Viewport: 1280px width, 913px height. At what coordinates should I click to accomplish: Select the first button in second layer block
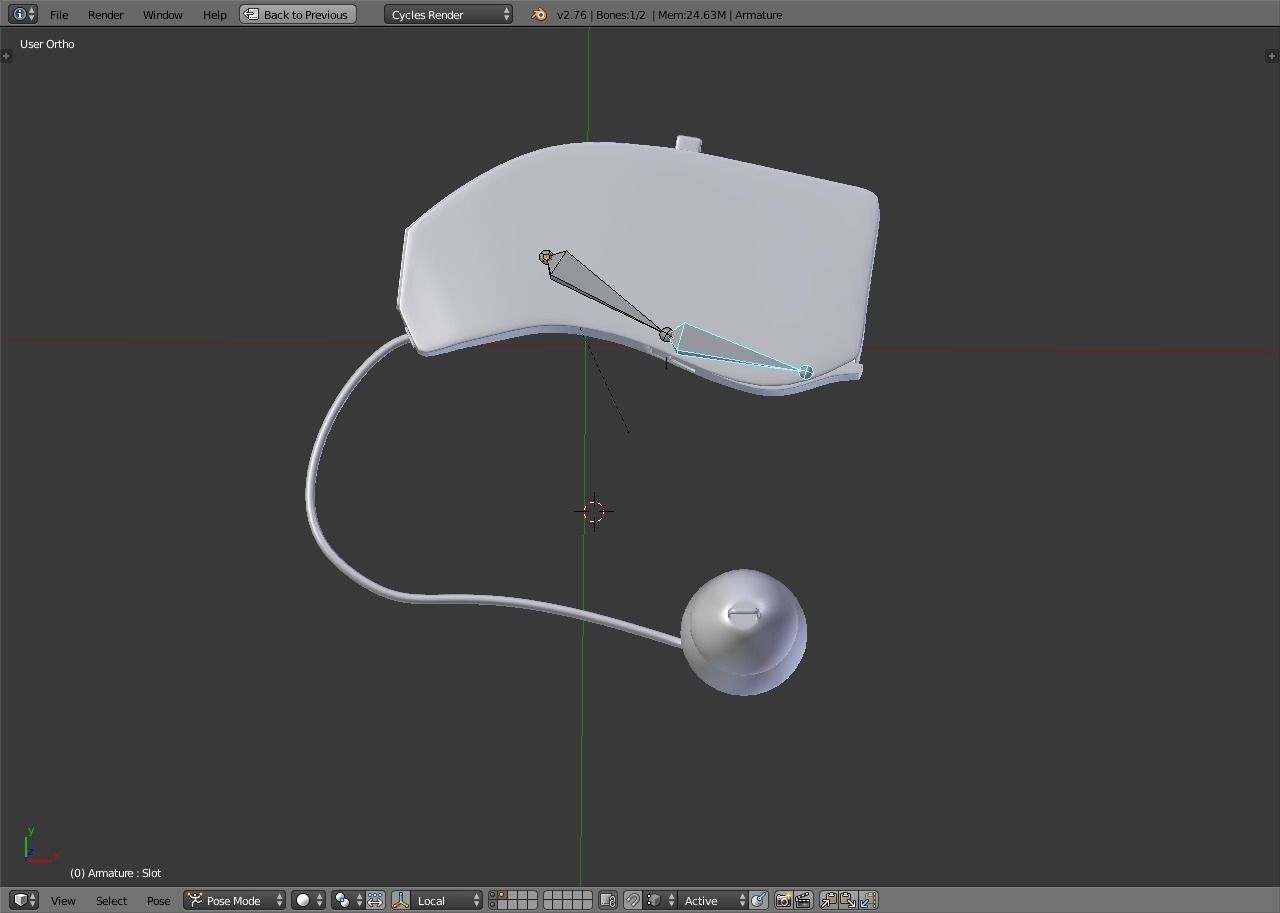tap(548, 896)
